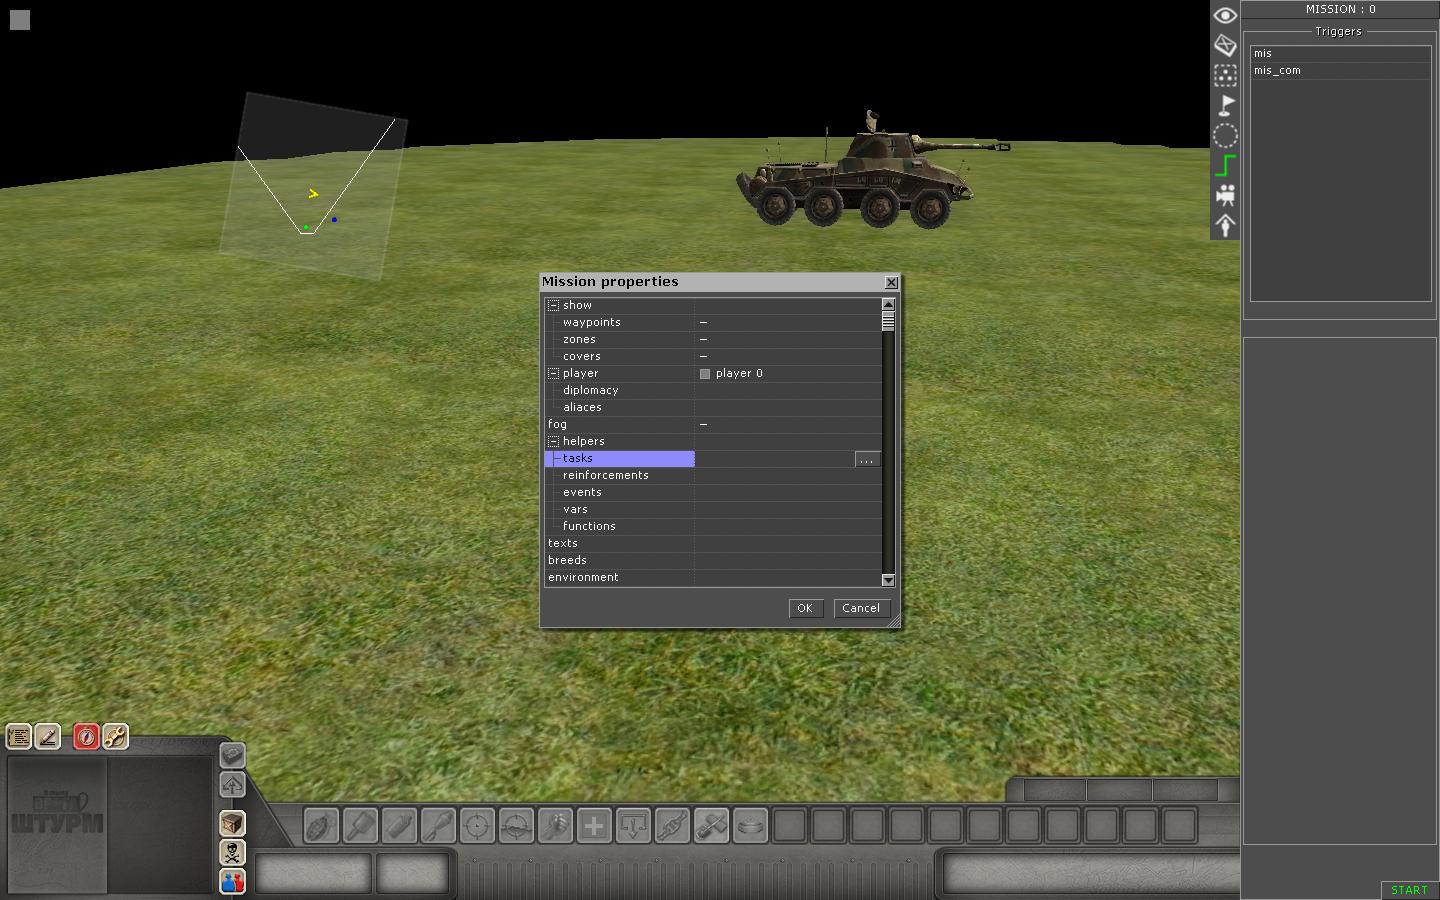This screenshot has width=1440, height=900.
Task: Click the small gray square at top left
Action: (20, 20)
